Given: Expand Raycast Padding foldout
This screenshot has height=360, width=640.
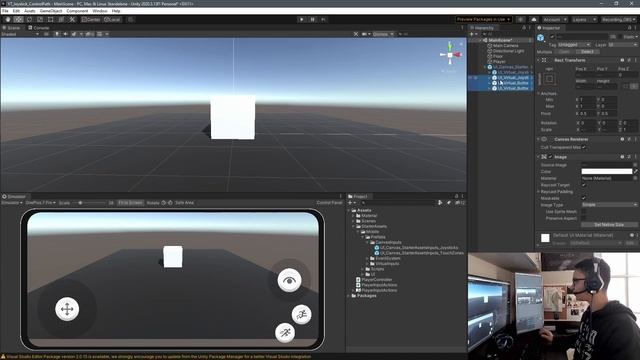Looking at the screenshot, I should [x=539, y=191].
